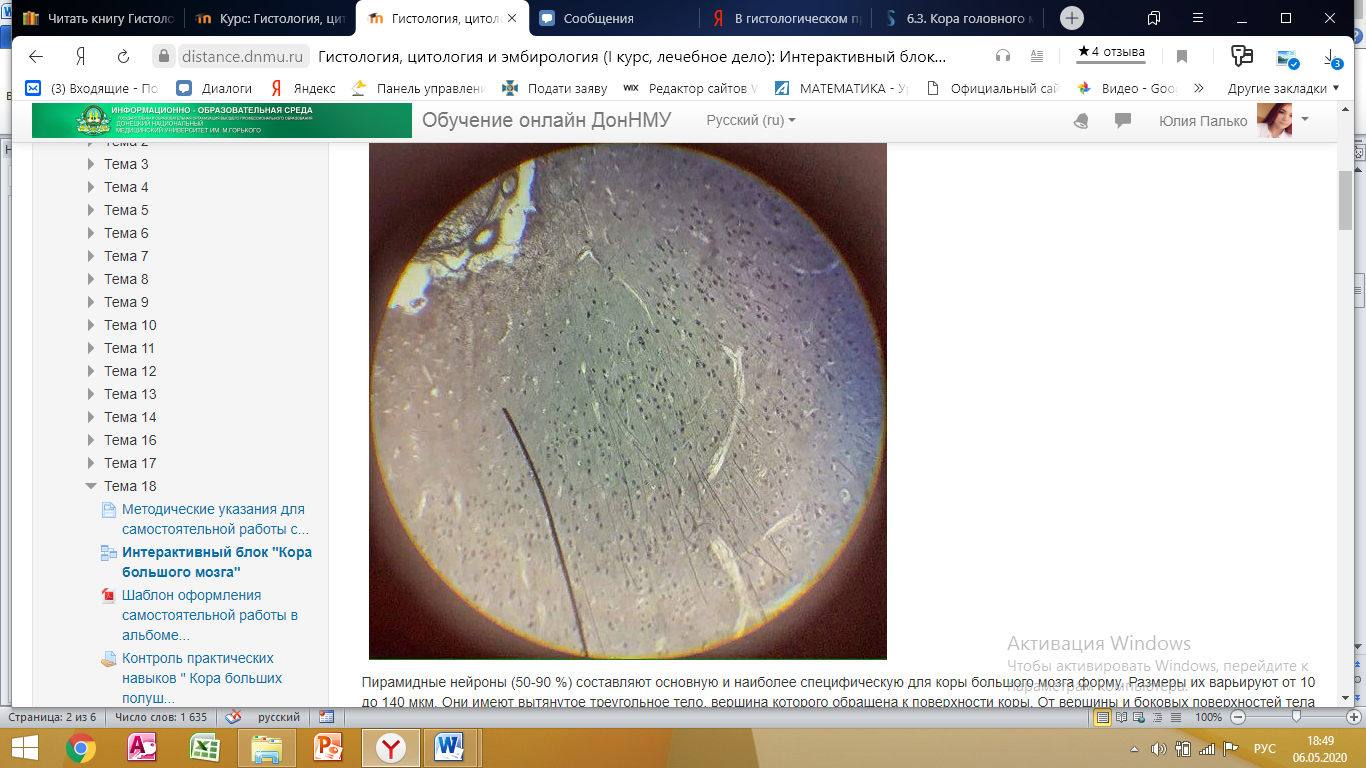Open Excel from the taskbar
Image resolution: width=1366 pixels, height=768 pixels.
(x=204, y=748)
